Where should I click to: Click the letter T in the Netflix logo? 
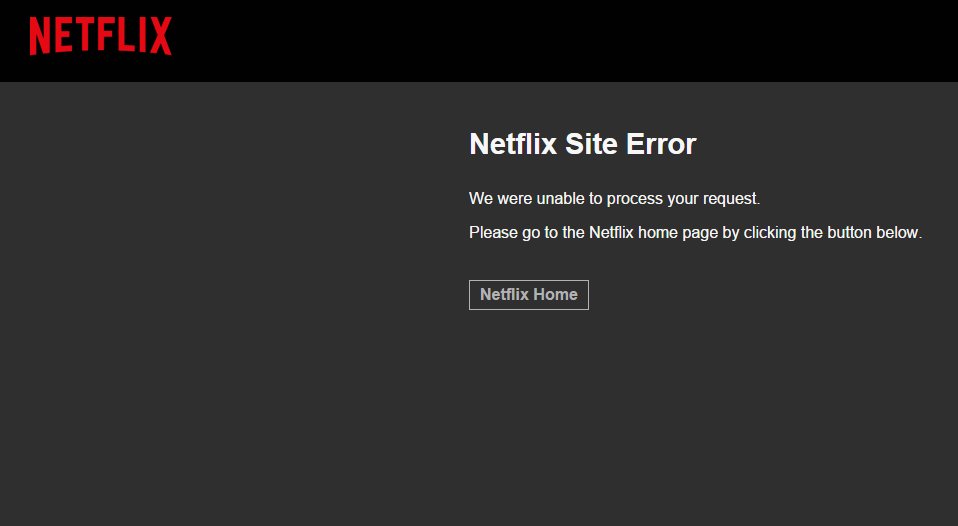(x=86, y=36)
